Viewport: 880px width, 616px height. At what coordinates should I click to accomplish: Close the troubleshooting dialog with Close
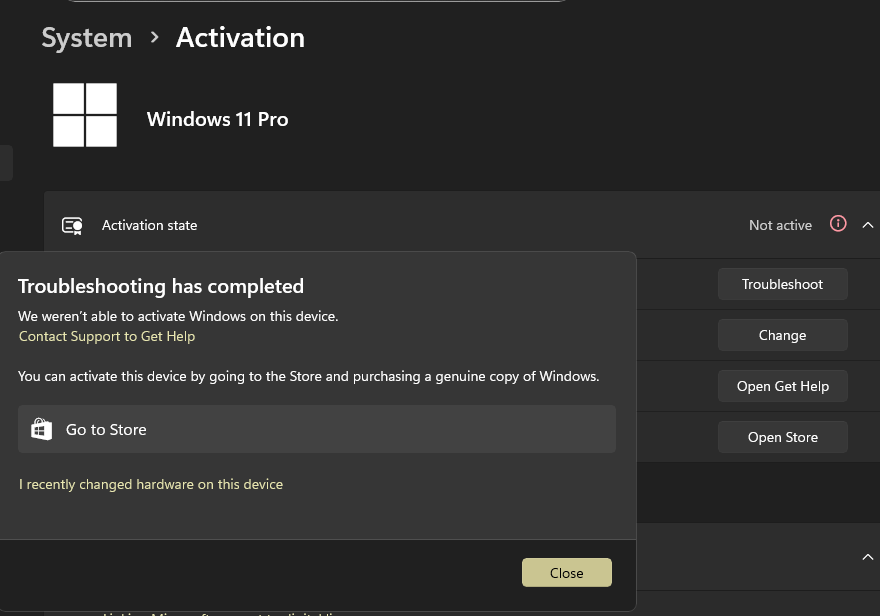[x=566, y=573]
